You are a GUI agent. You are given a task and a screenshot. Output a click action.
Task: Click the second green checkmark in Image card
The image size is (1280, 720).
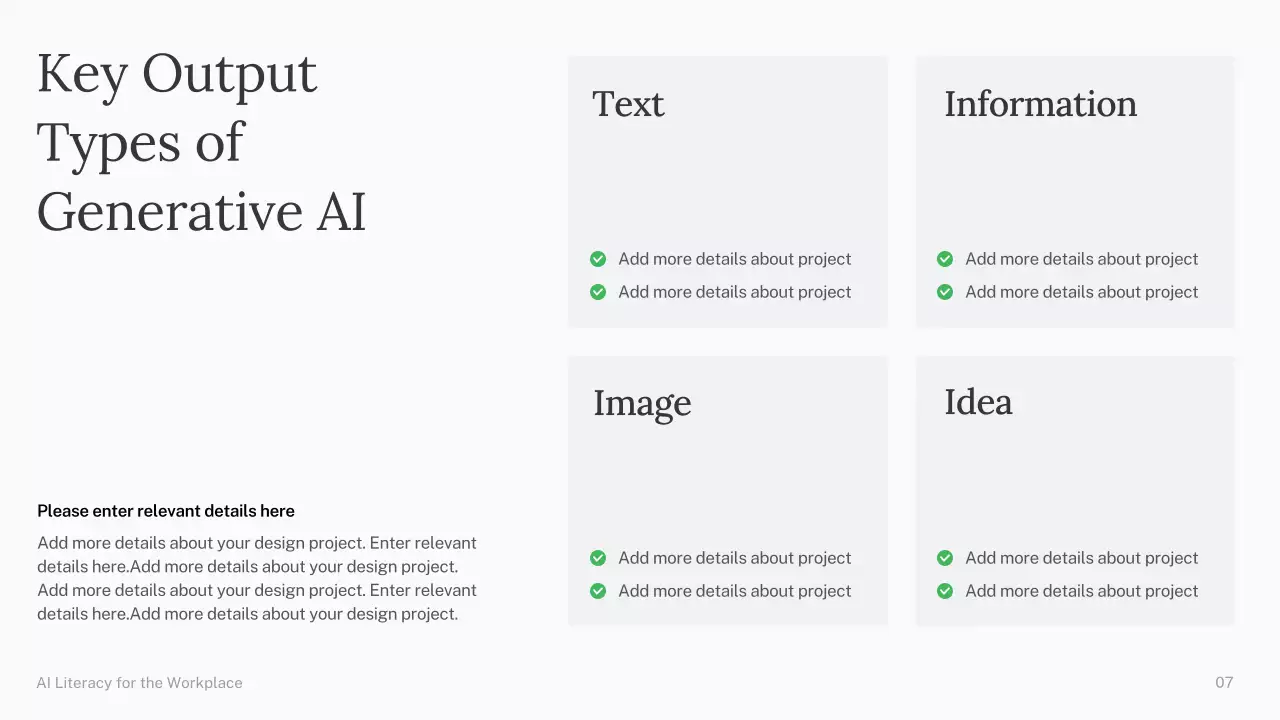pos(598,591)
